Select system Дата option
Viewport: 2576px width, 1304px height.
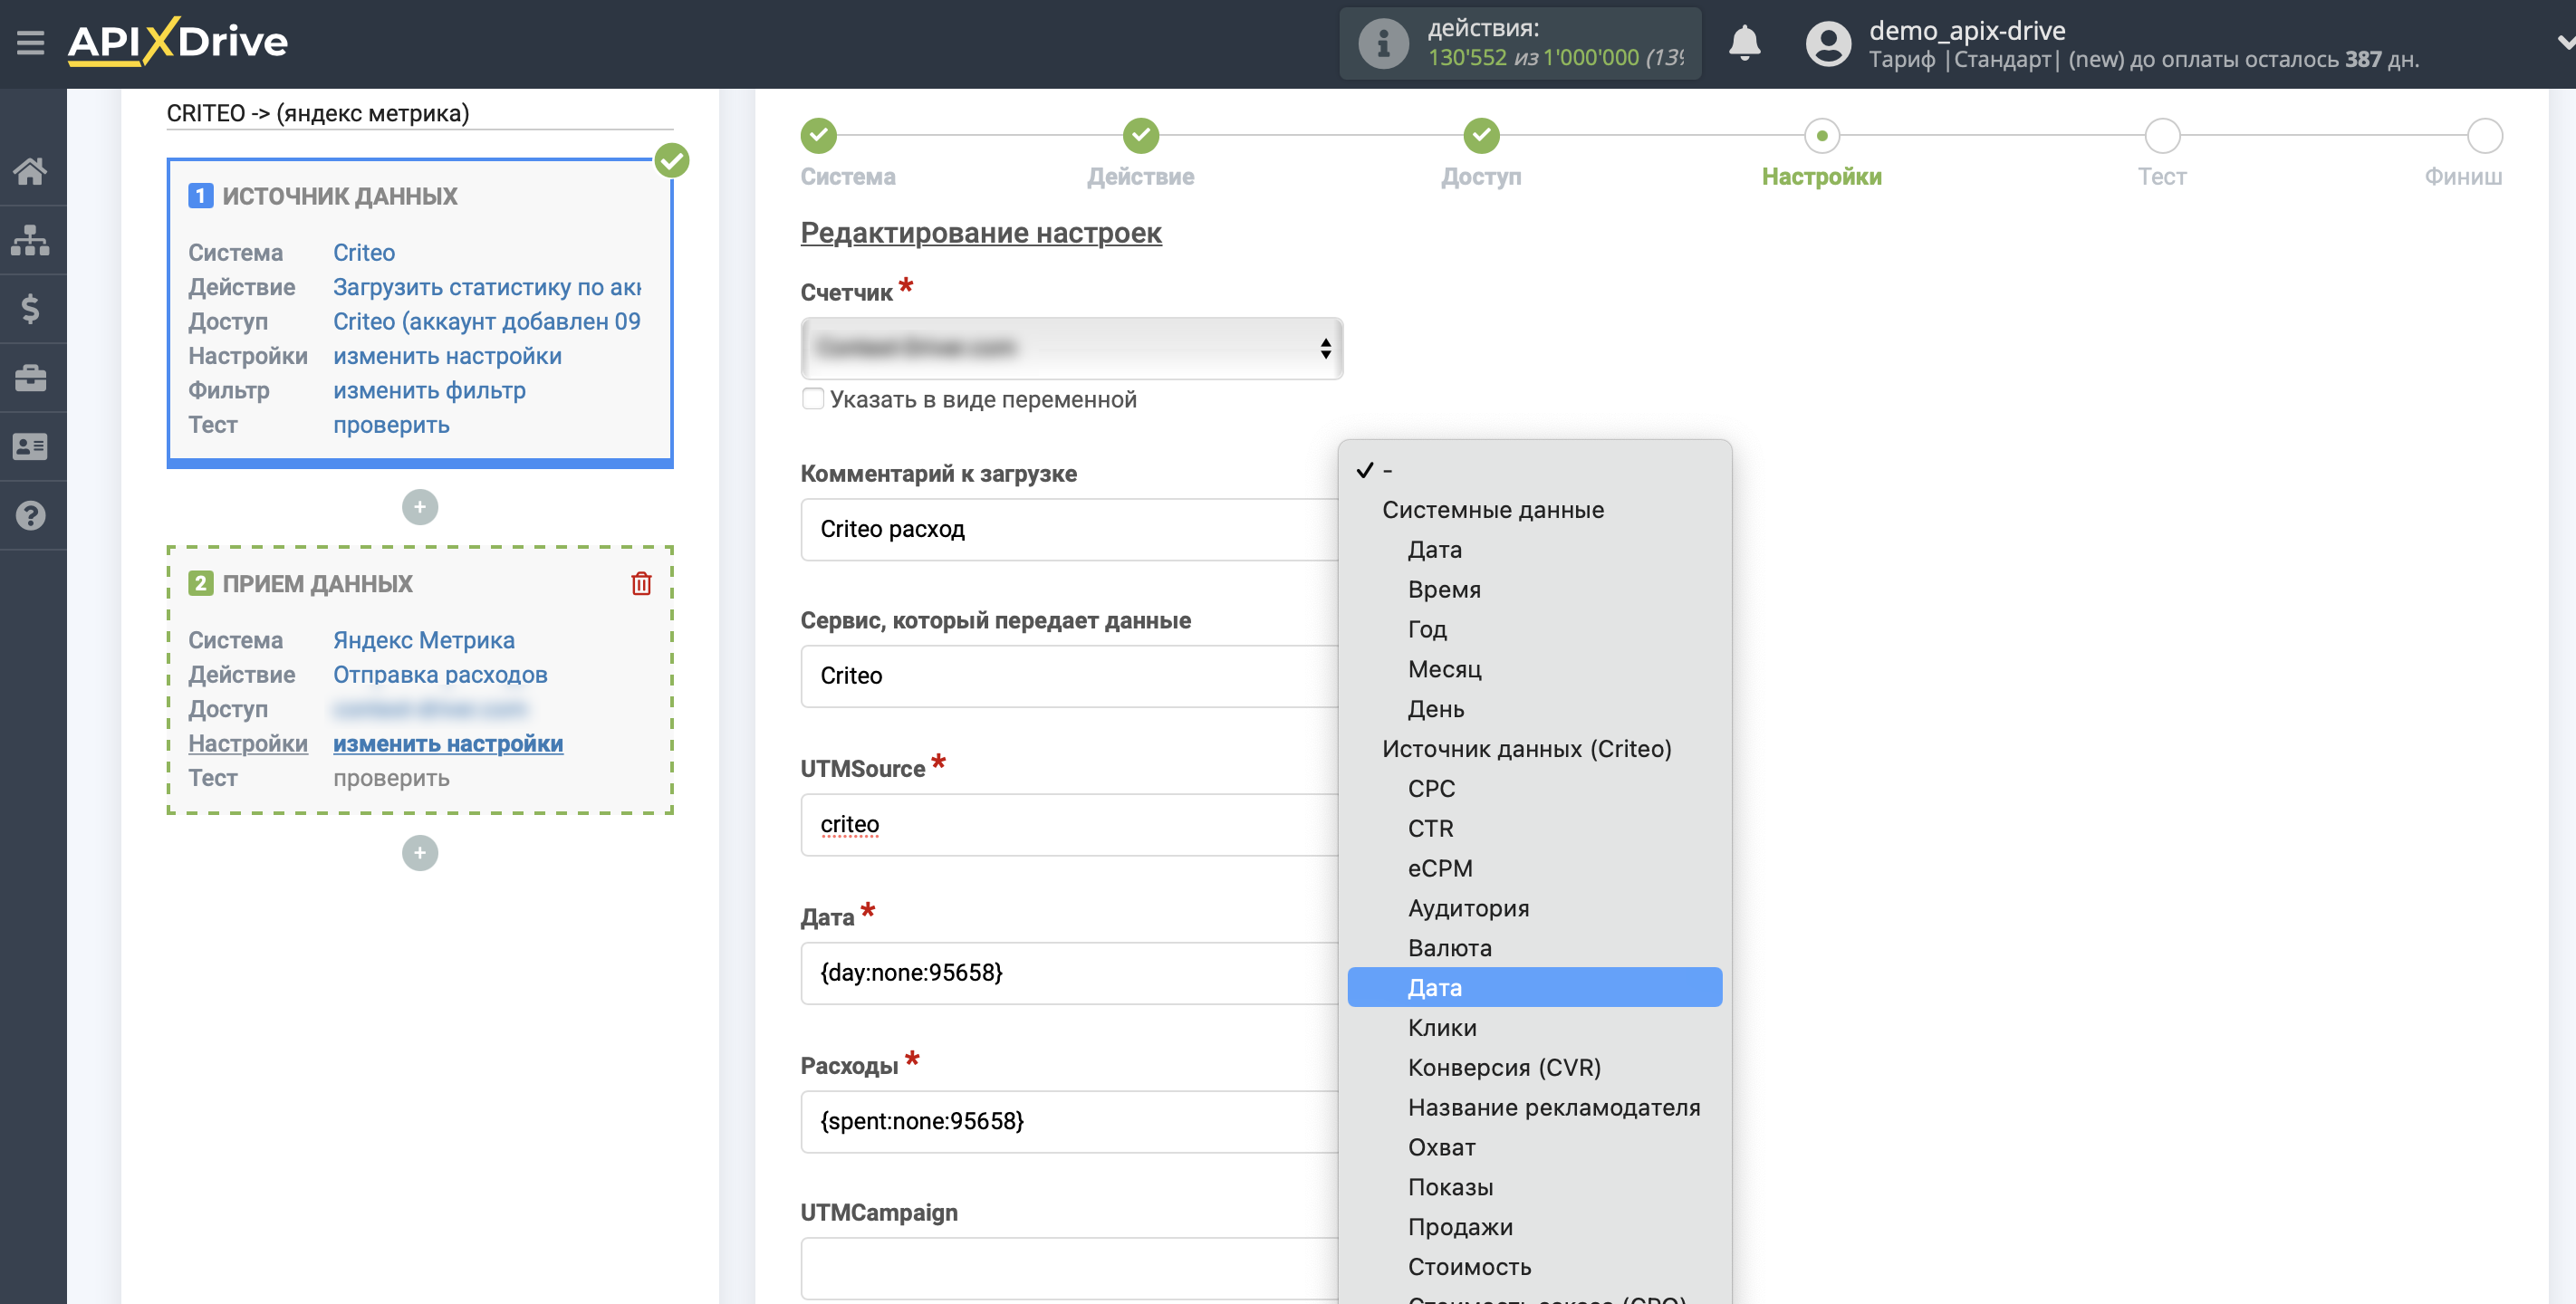coord(1534,550)
